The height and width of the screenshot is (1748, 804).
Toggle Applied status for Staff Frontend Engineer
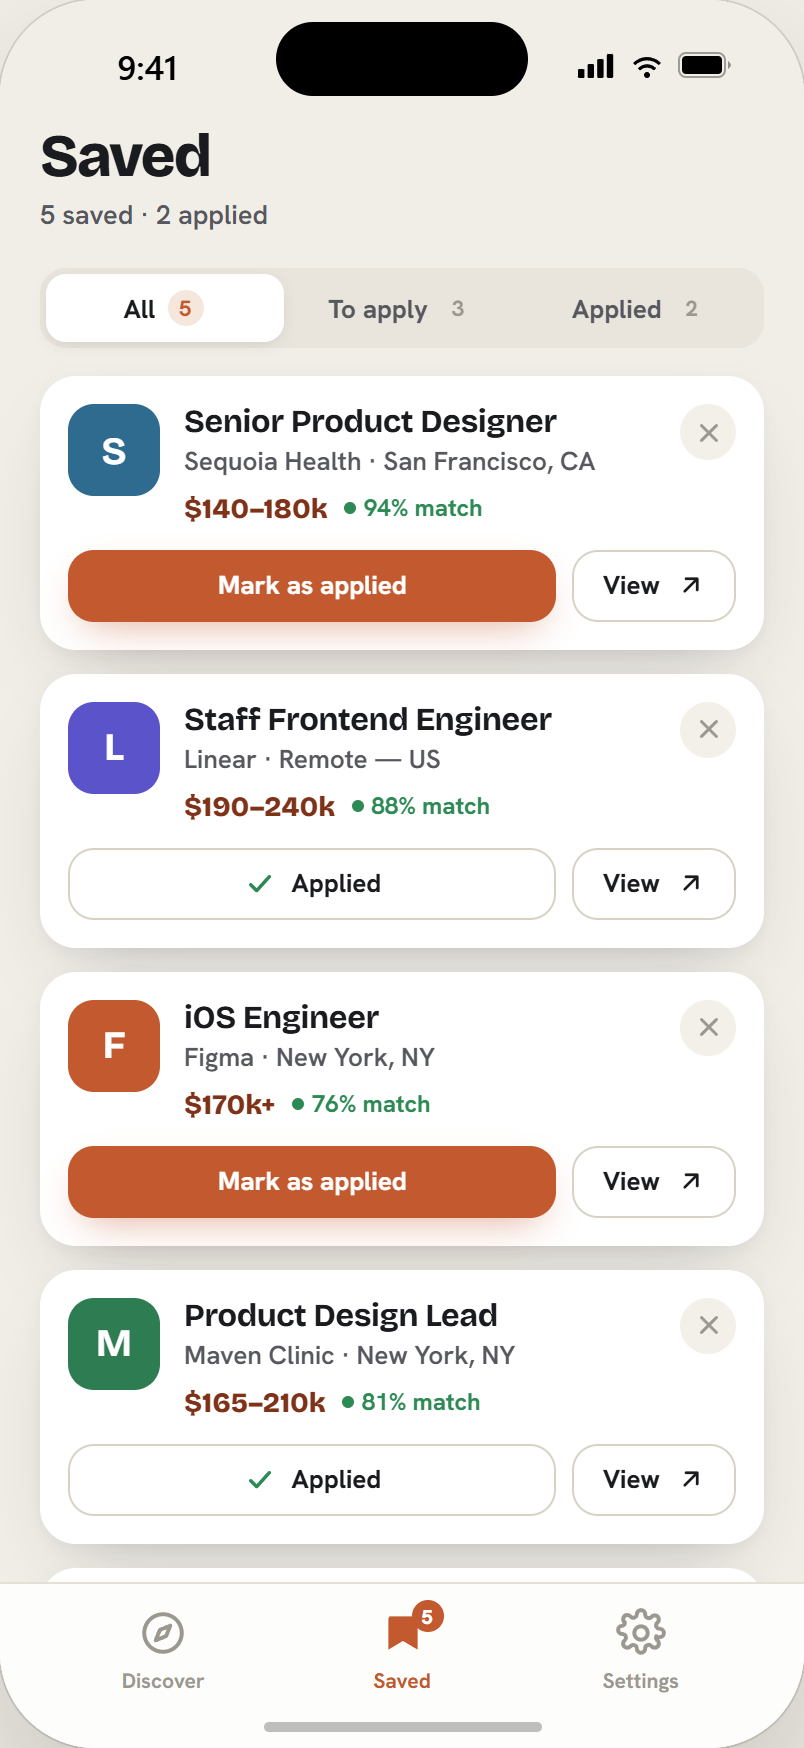312,884
